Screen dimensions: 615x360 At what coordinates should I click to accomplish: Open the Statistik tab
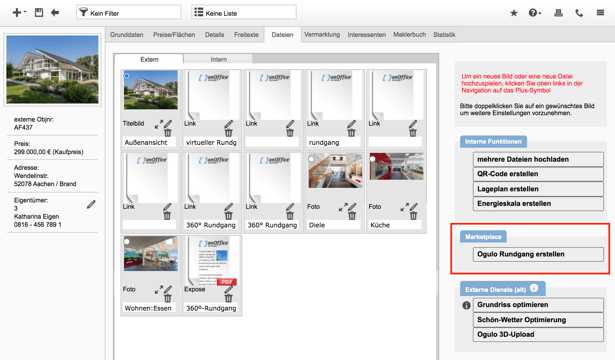pos(444,35)
